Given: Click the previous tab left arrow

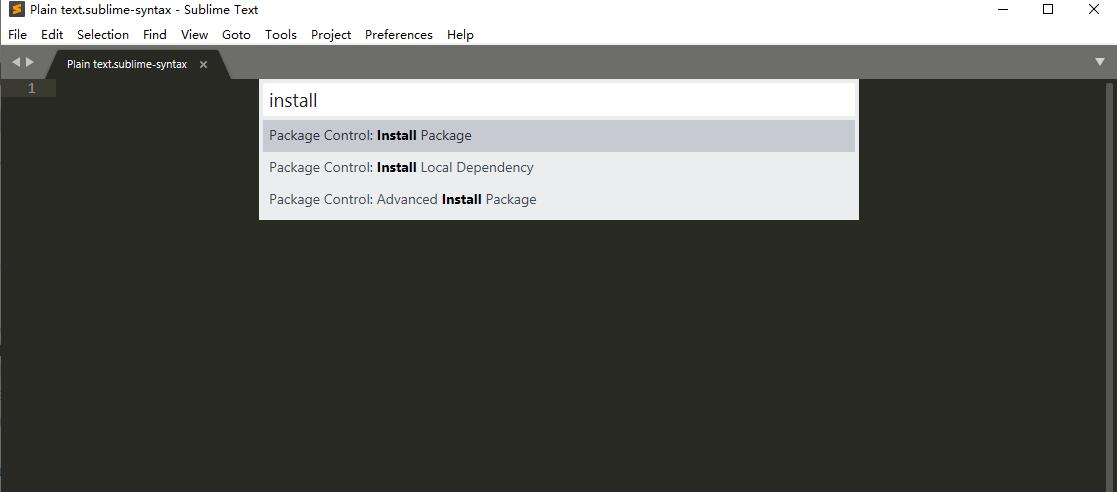Looking at the screenshot, I should pos(16,62).
